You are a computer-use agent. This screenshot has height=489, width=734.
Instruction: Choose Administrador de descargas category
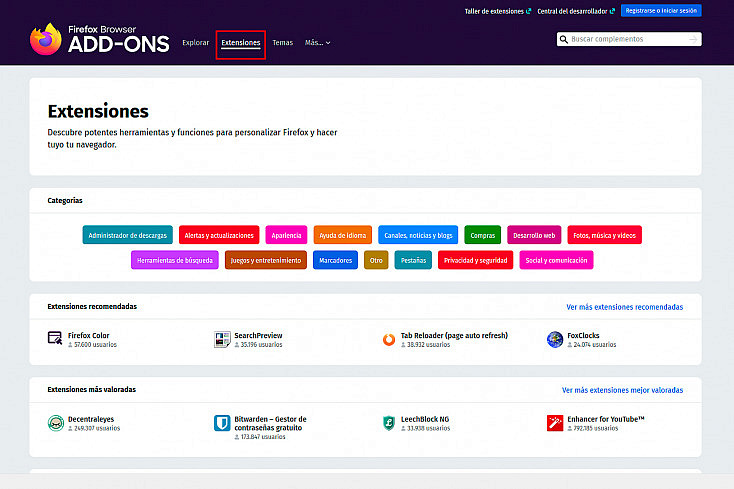pos(127,235)
